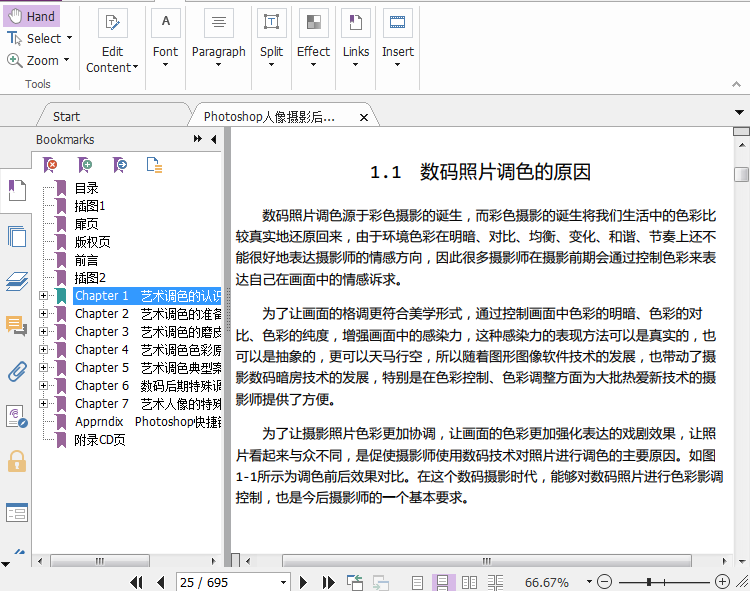The width and height of the screenshot is (750, 591).
Task: Expand the Chapter 1 bookmark node
Action: click(43, 296)
